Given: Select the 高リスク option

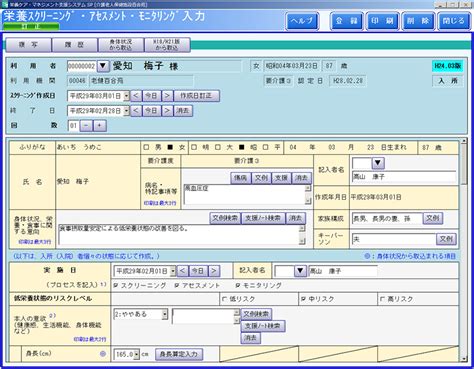Looking at the screenshot, I should click(382, 299).
